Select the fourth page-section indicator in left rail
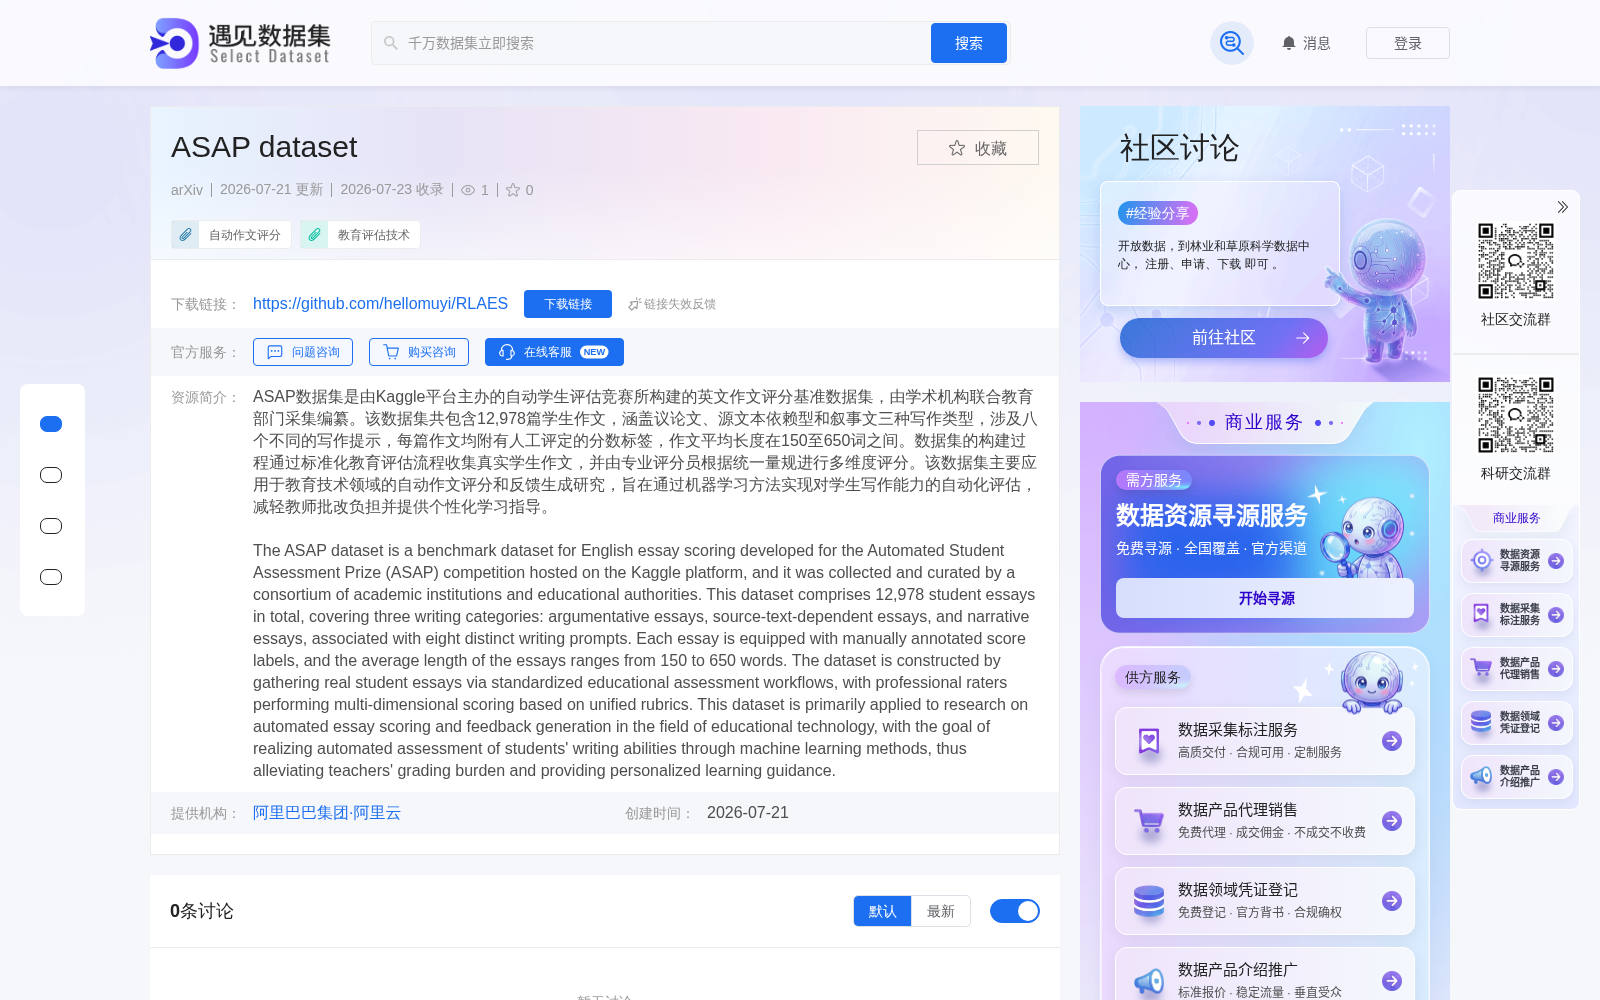Viewport: 1600px width, 1000px height. tap(51, 577)
